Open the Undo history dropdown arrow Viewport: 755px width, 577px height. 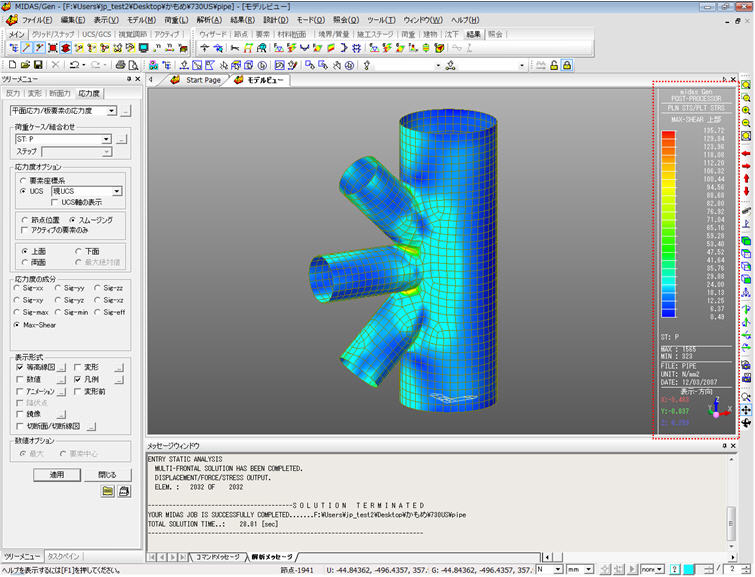(84, 65)
